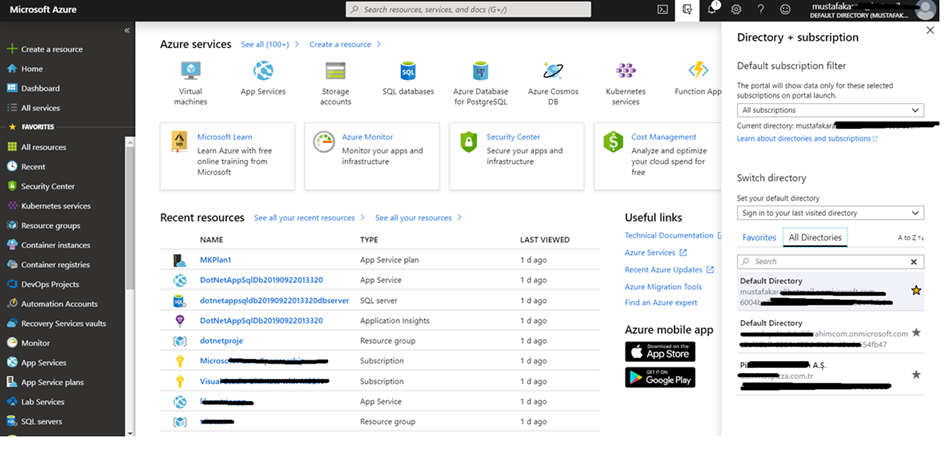Favorite the A.Ş. directory star

[x=916, y=374]
